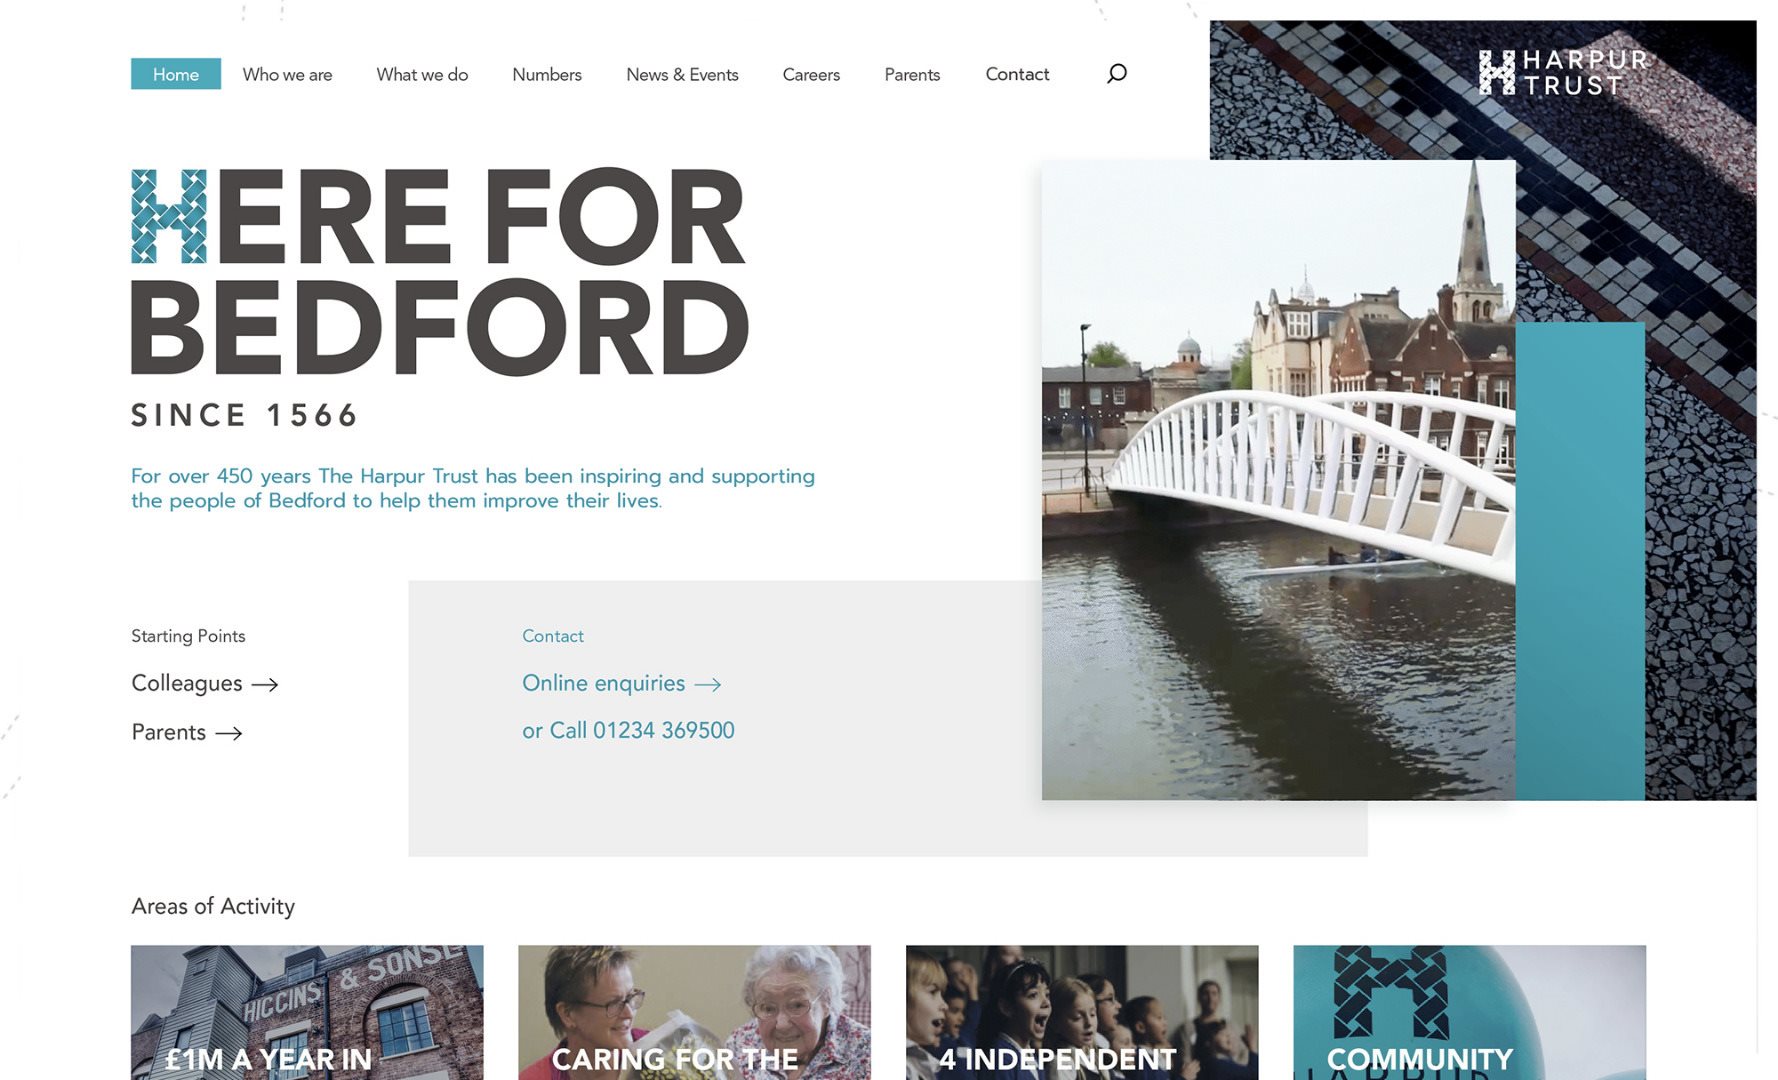
Task: Follow the Online enquiries link
Action: pos(603,683)
